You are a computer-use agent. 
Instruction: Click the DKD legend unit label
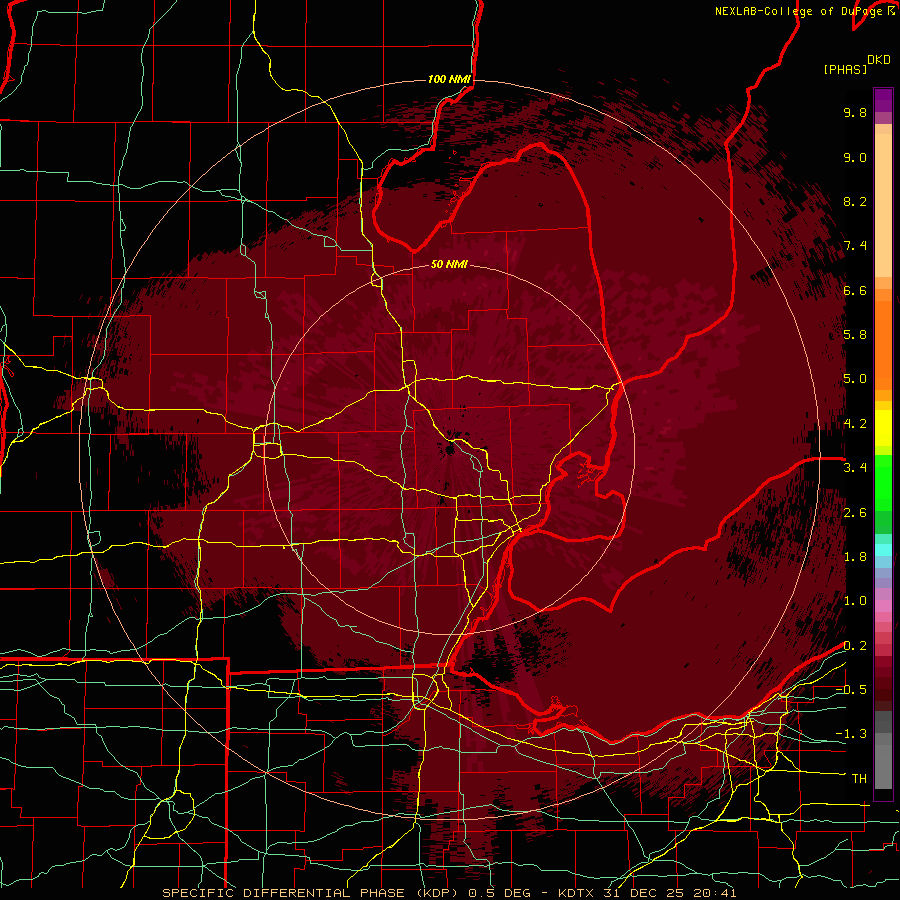(x=879, y=59)
